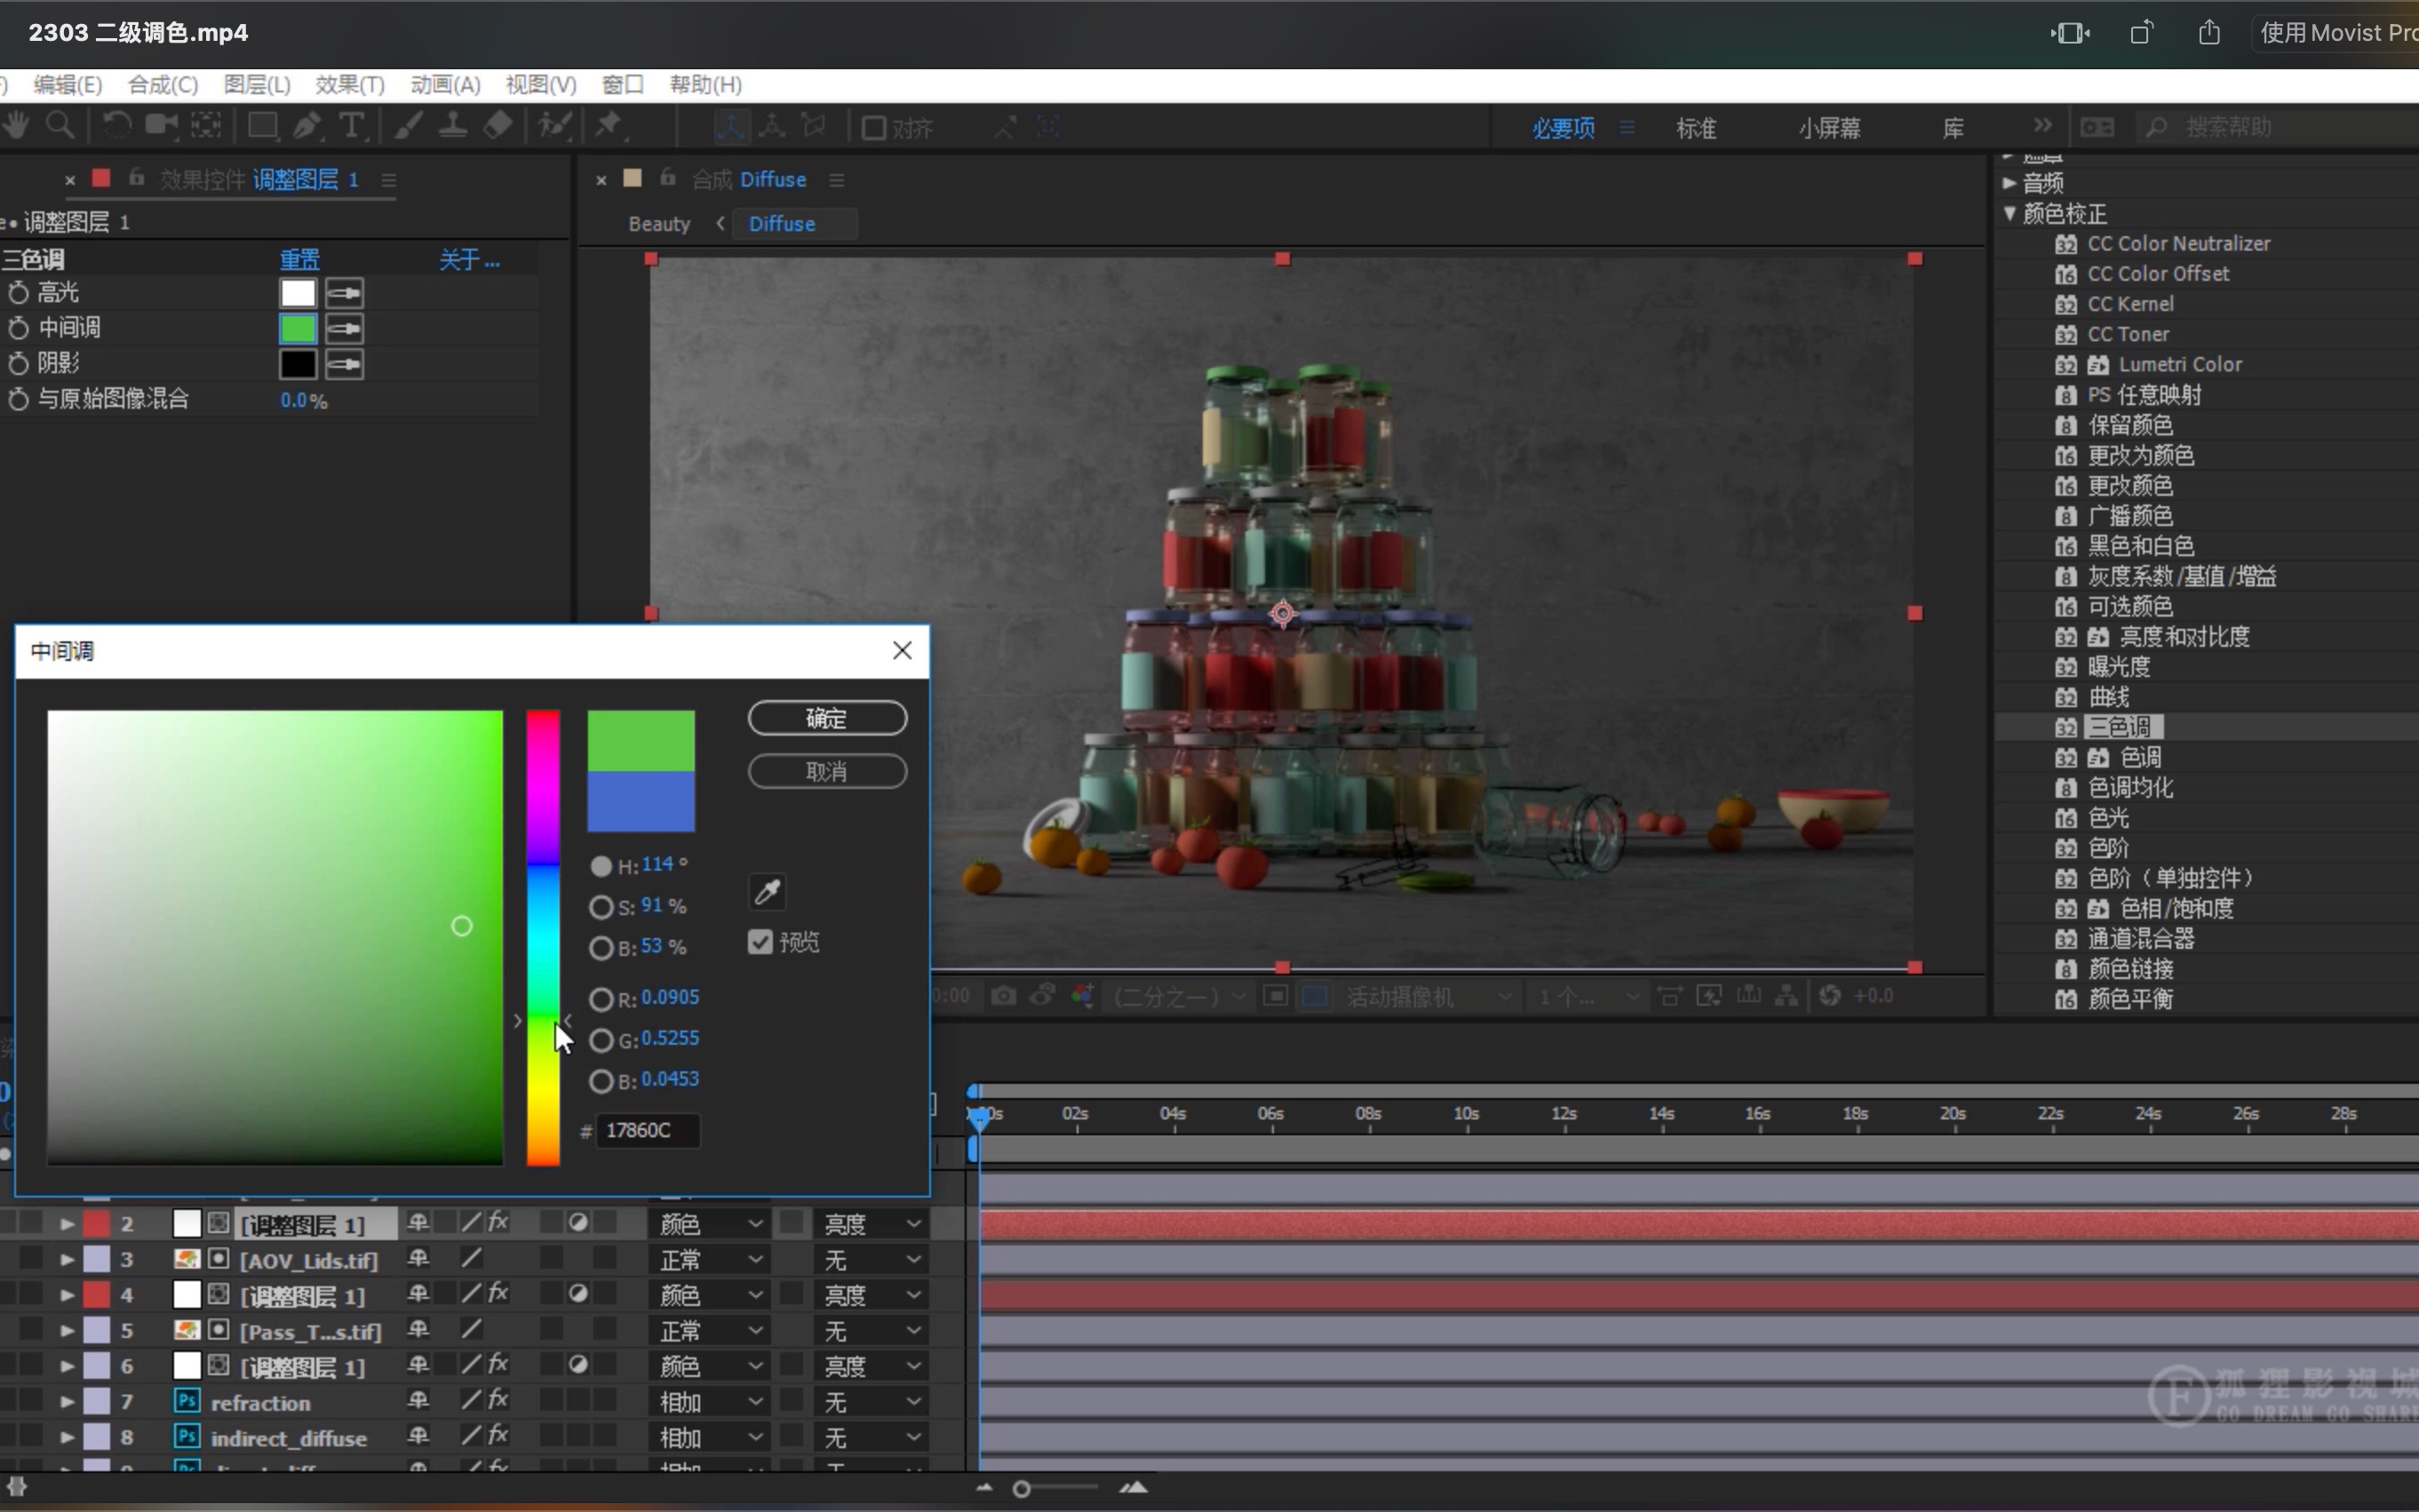Zoom in timeline mountain icon
The image size is (2419, 1512).
pos(1133,1488)
